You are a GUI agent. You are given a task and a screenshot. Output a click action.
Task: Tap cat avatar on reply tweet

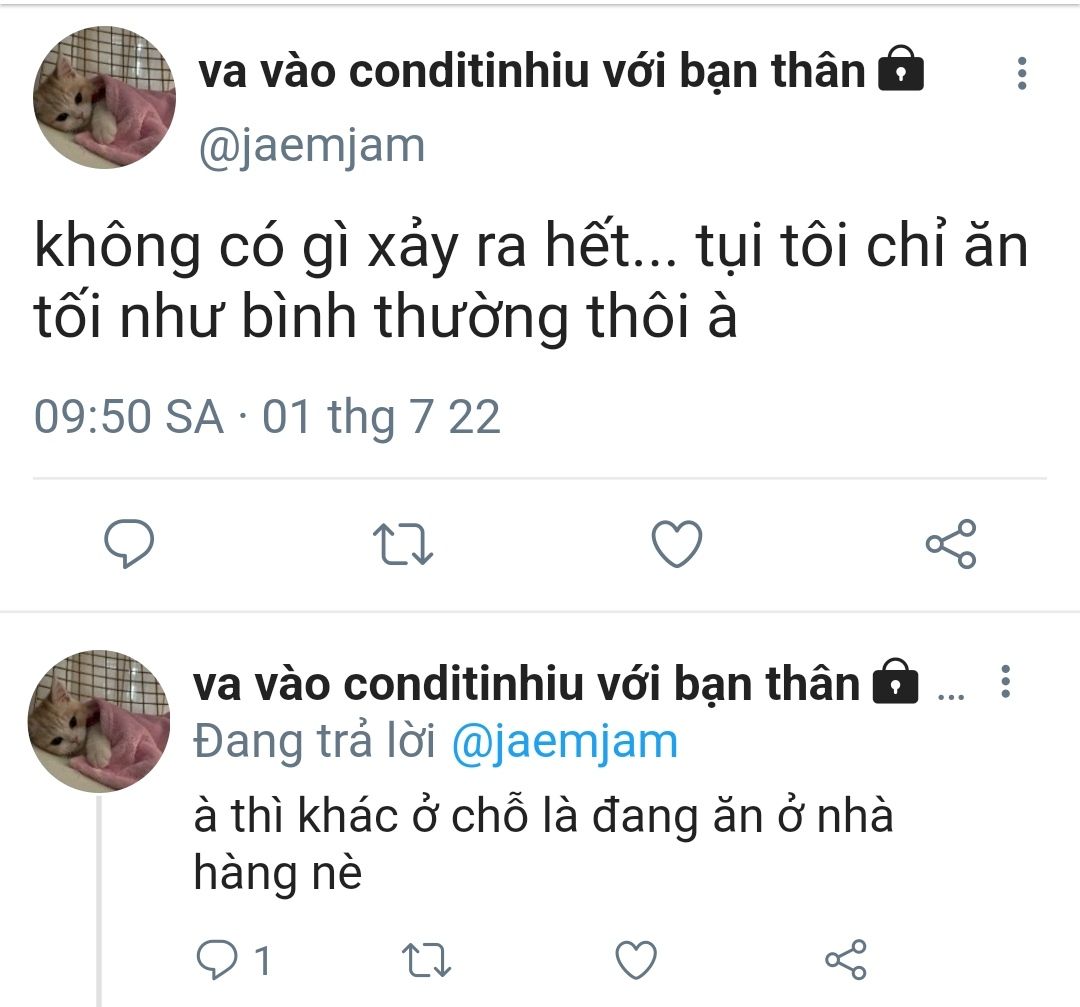(98, 720)
